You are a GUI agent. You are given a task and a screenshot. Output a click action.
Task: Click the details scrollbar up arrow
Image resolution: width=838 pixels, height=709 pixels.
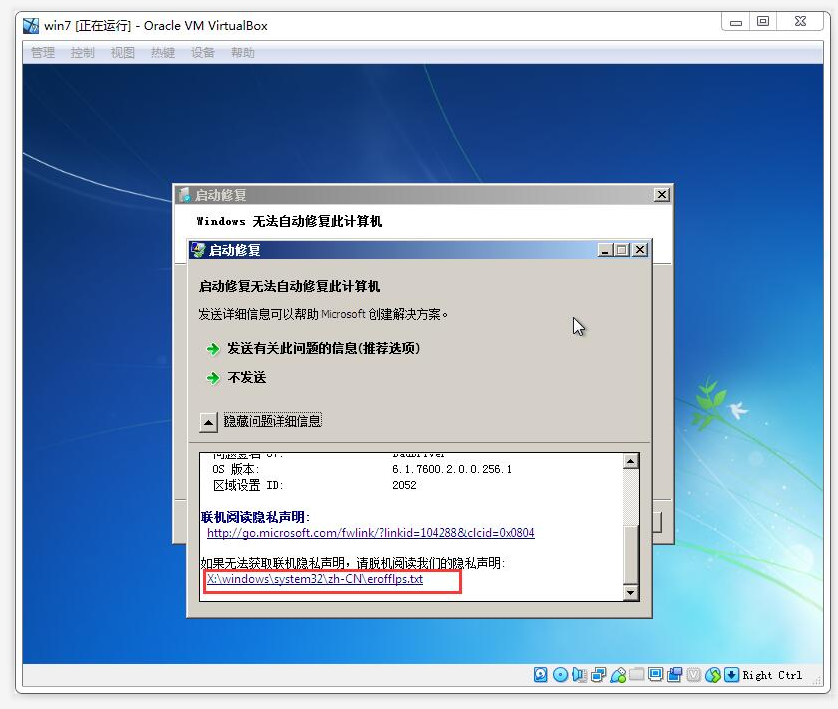pos(631,461)
